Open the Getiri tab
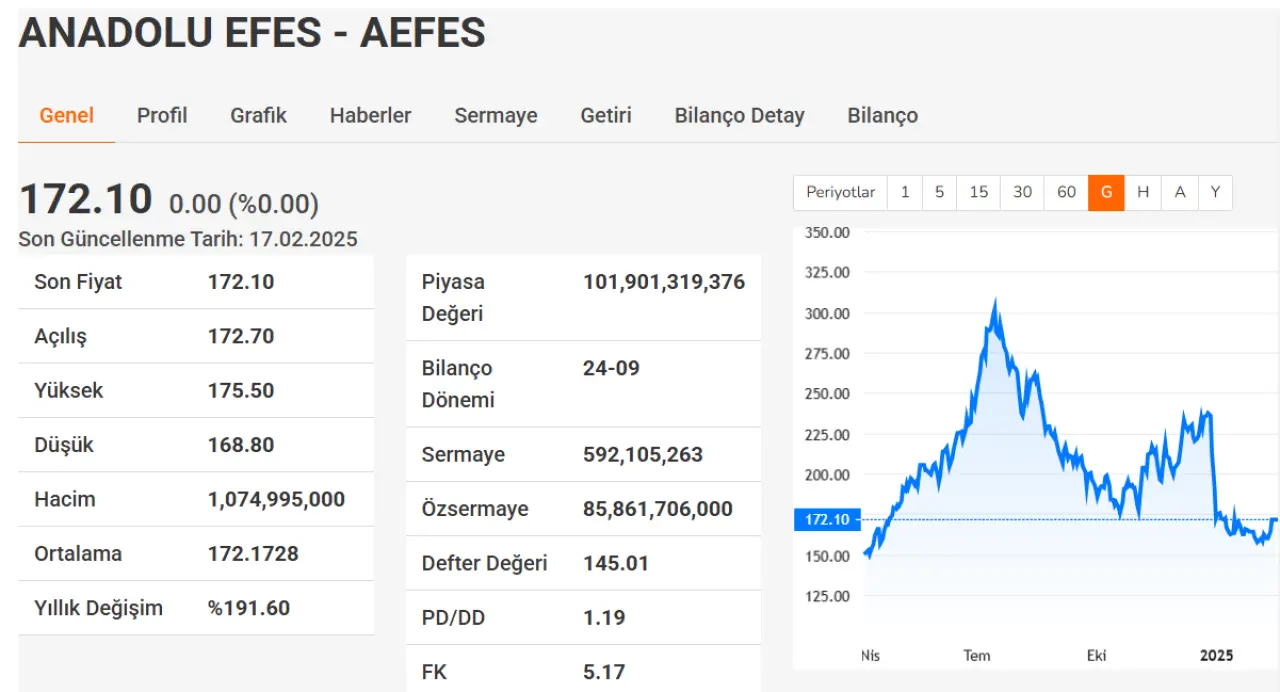 pyautogui.click(x=606, y=115)
